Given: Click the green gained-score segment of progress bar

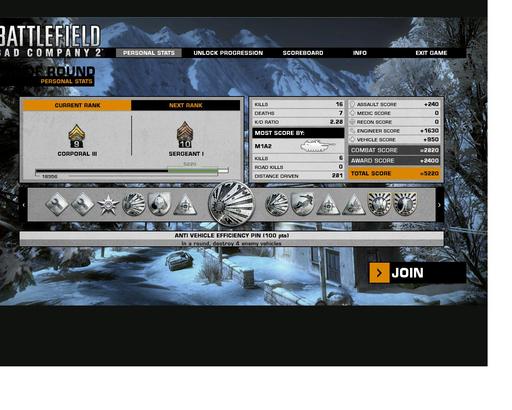Looking at the screenshot, I should pos(193,171).
